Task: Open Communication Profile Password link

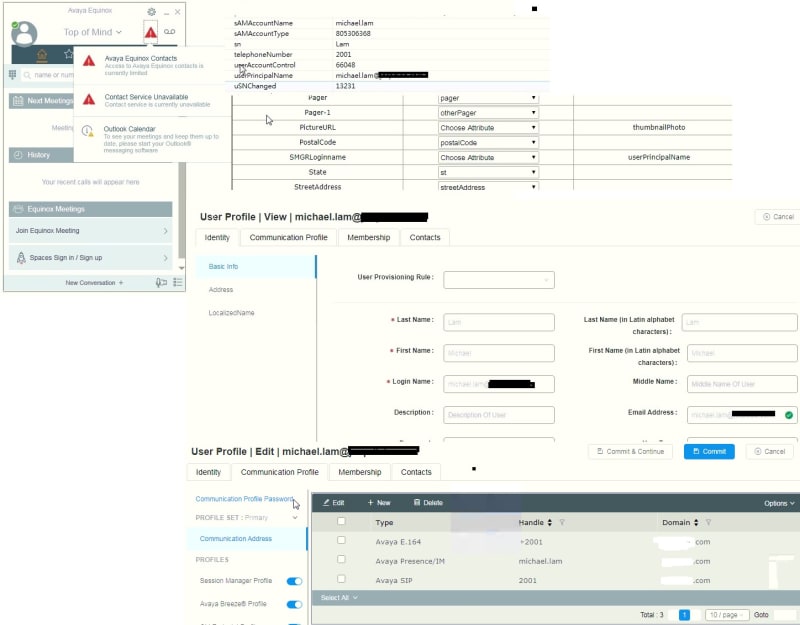Action: pyautogui.click(x=244, y=499)
